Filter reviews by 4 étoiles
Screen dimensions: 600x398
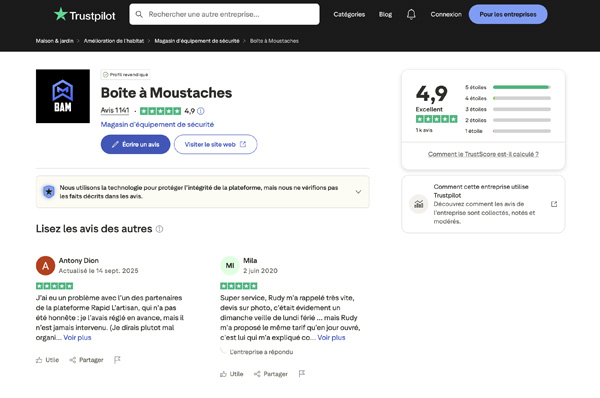[x=508, y=98]
